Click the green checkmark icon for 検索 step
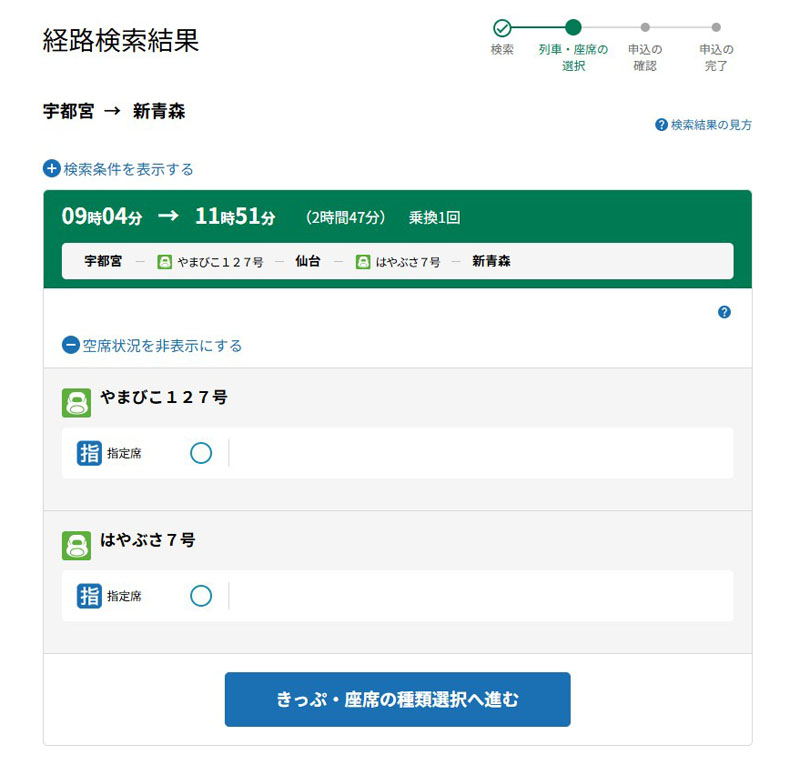The width and height of the screenshot is (800, 765). point(502,28)
